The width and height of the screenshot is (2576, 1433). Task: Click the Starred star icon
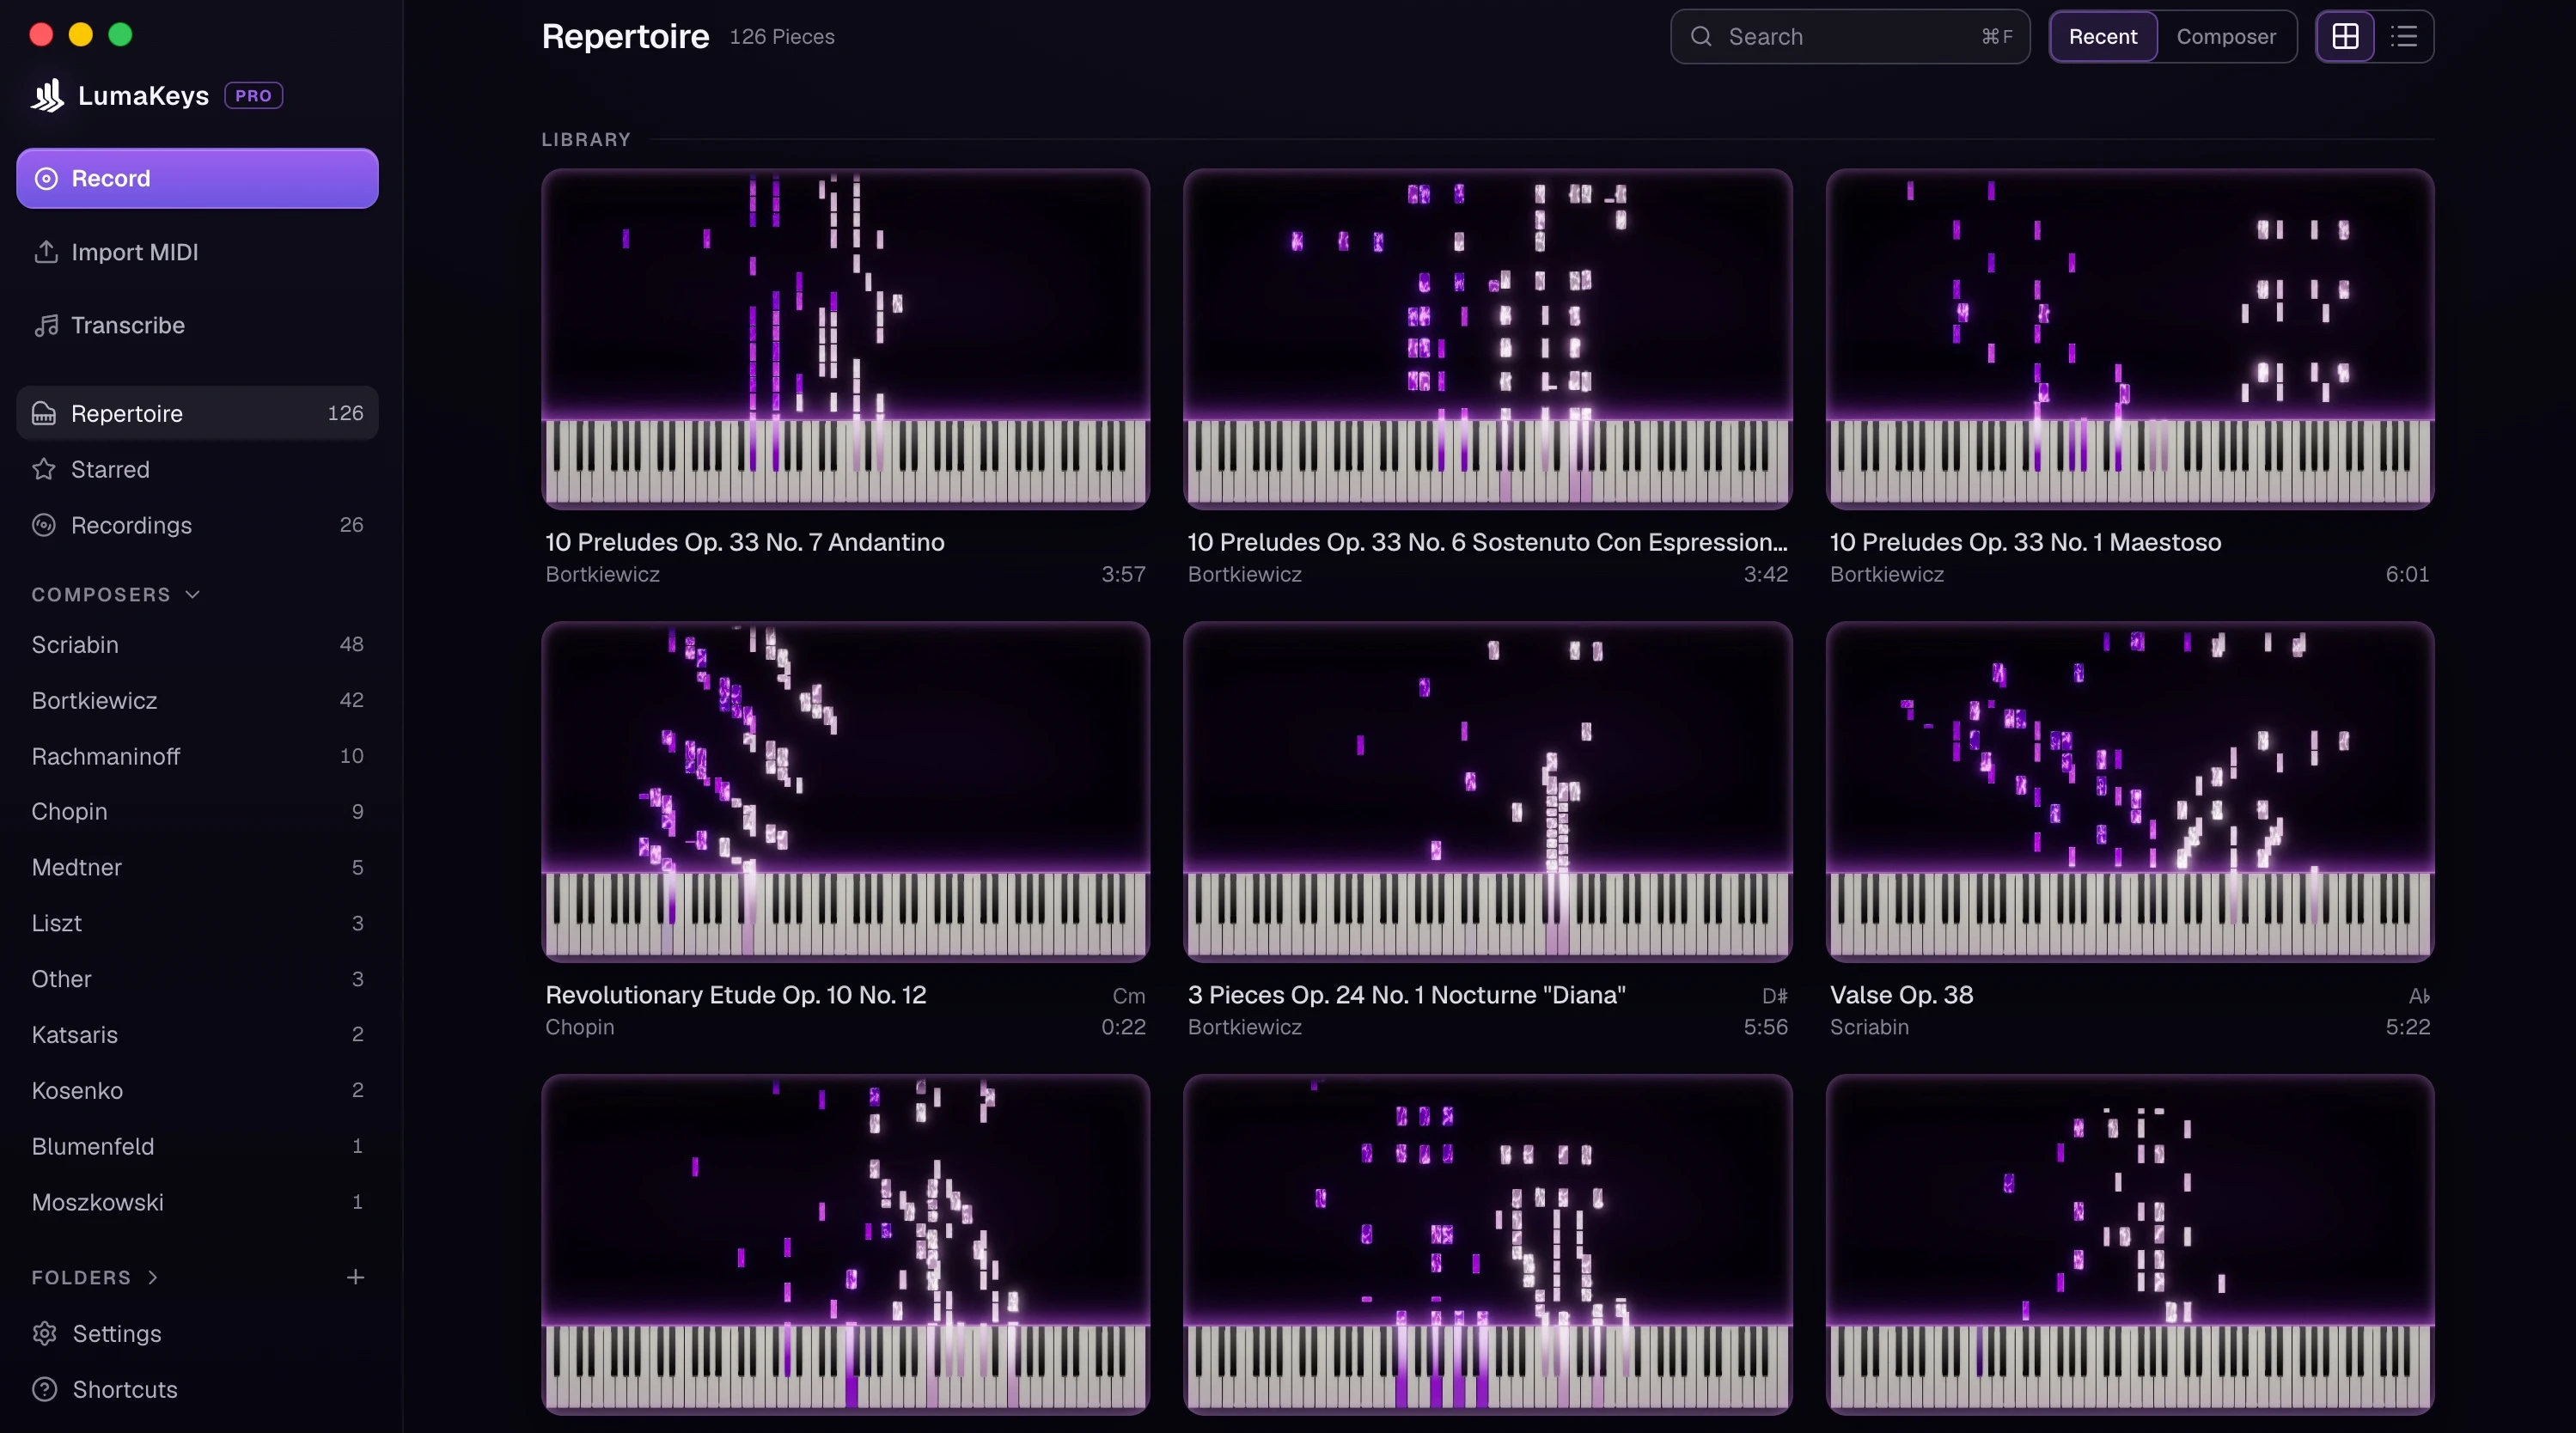point(44,469)
